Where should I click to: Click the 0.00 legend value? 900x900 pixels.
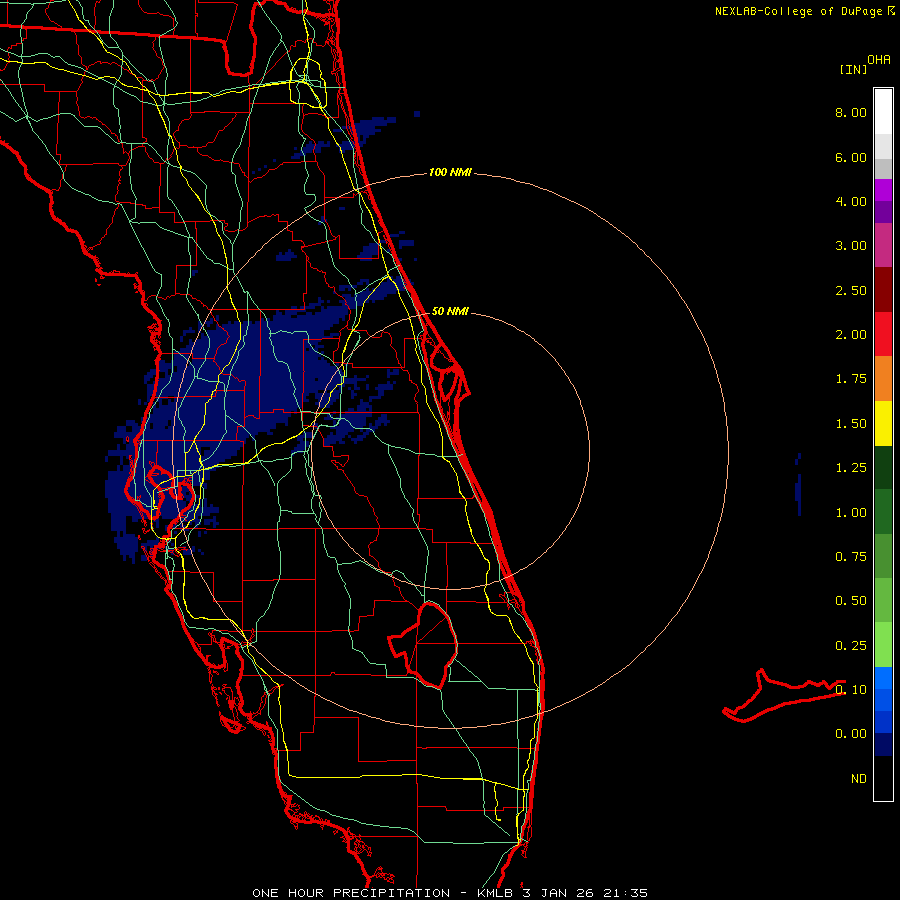[x=851, y=734]
